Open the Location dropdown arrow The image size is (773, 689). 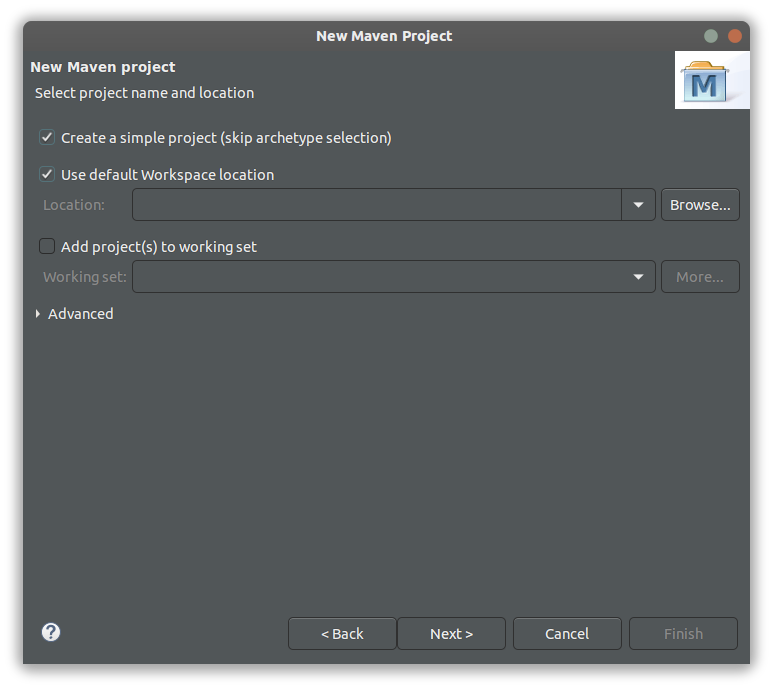point(638,205)
